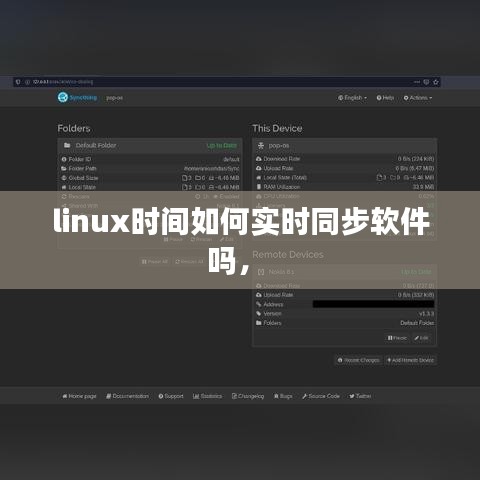Open the Documentation footer link
Image resolution: width=480 pixels, height=480 pixels.
coord(127,396)
